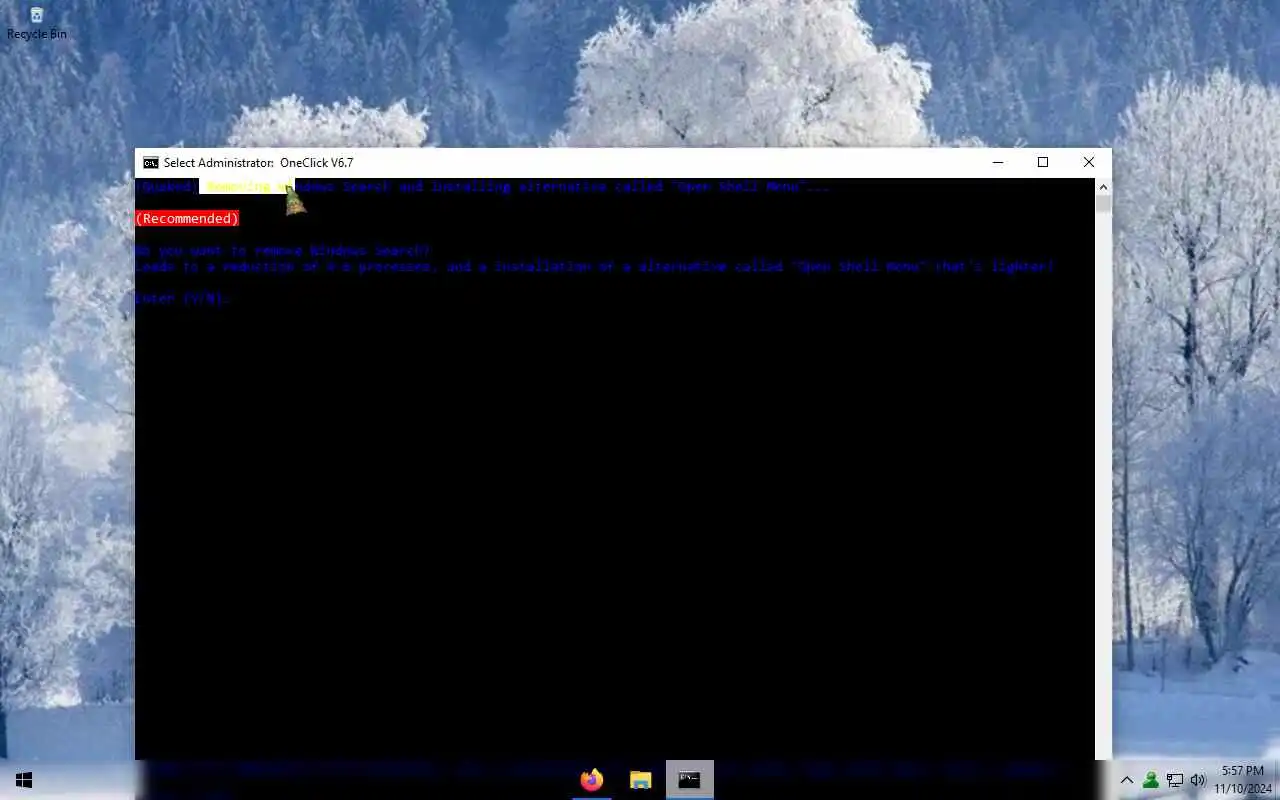Launch Firefox from the taskbar
This screenshot has height=800, width=1280.
pos(592,780)
